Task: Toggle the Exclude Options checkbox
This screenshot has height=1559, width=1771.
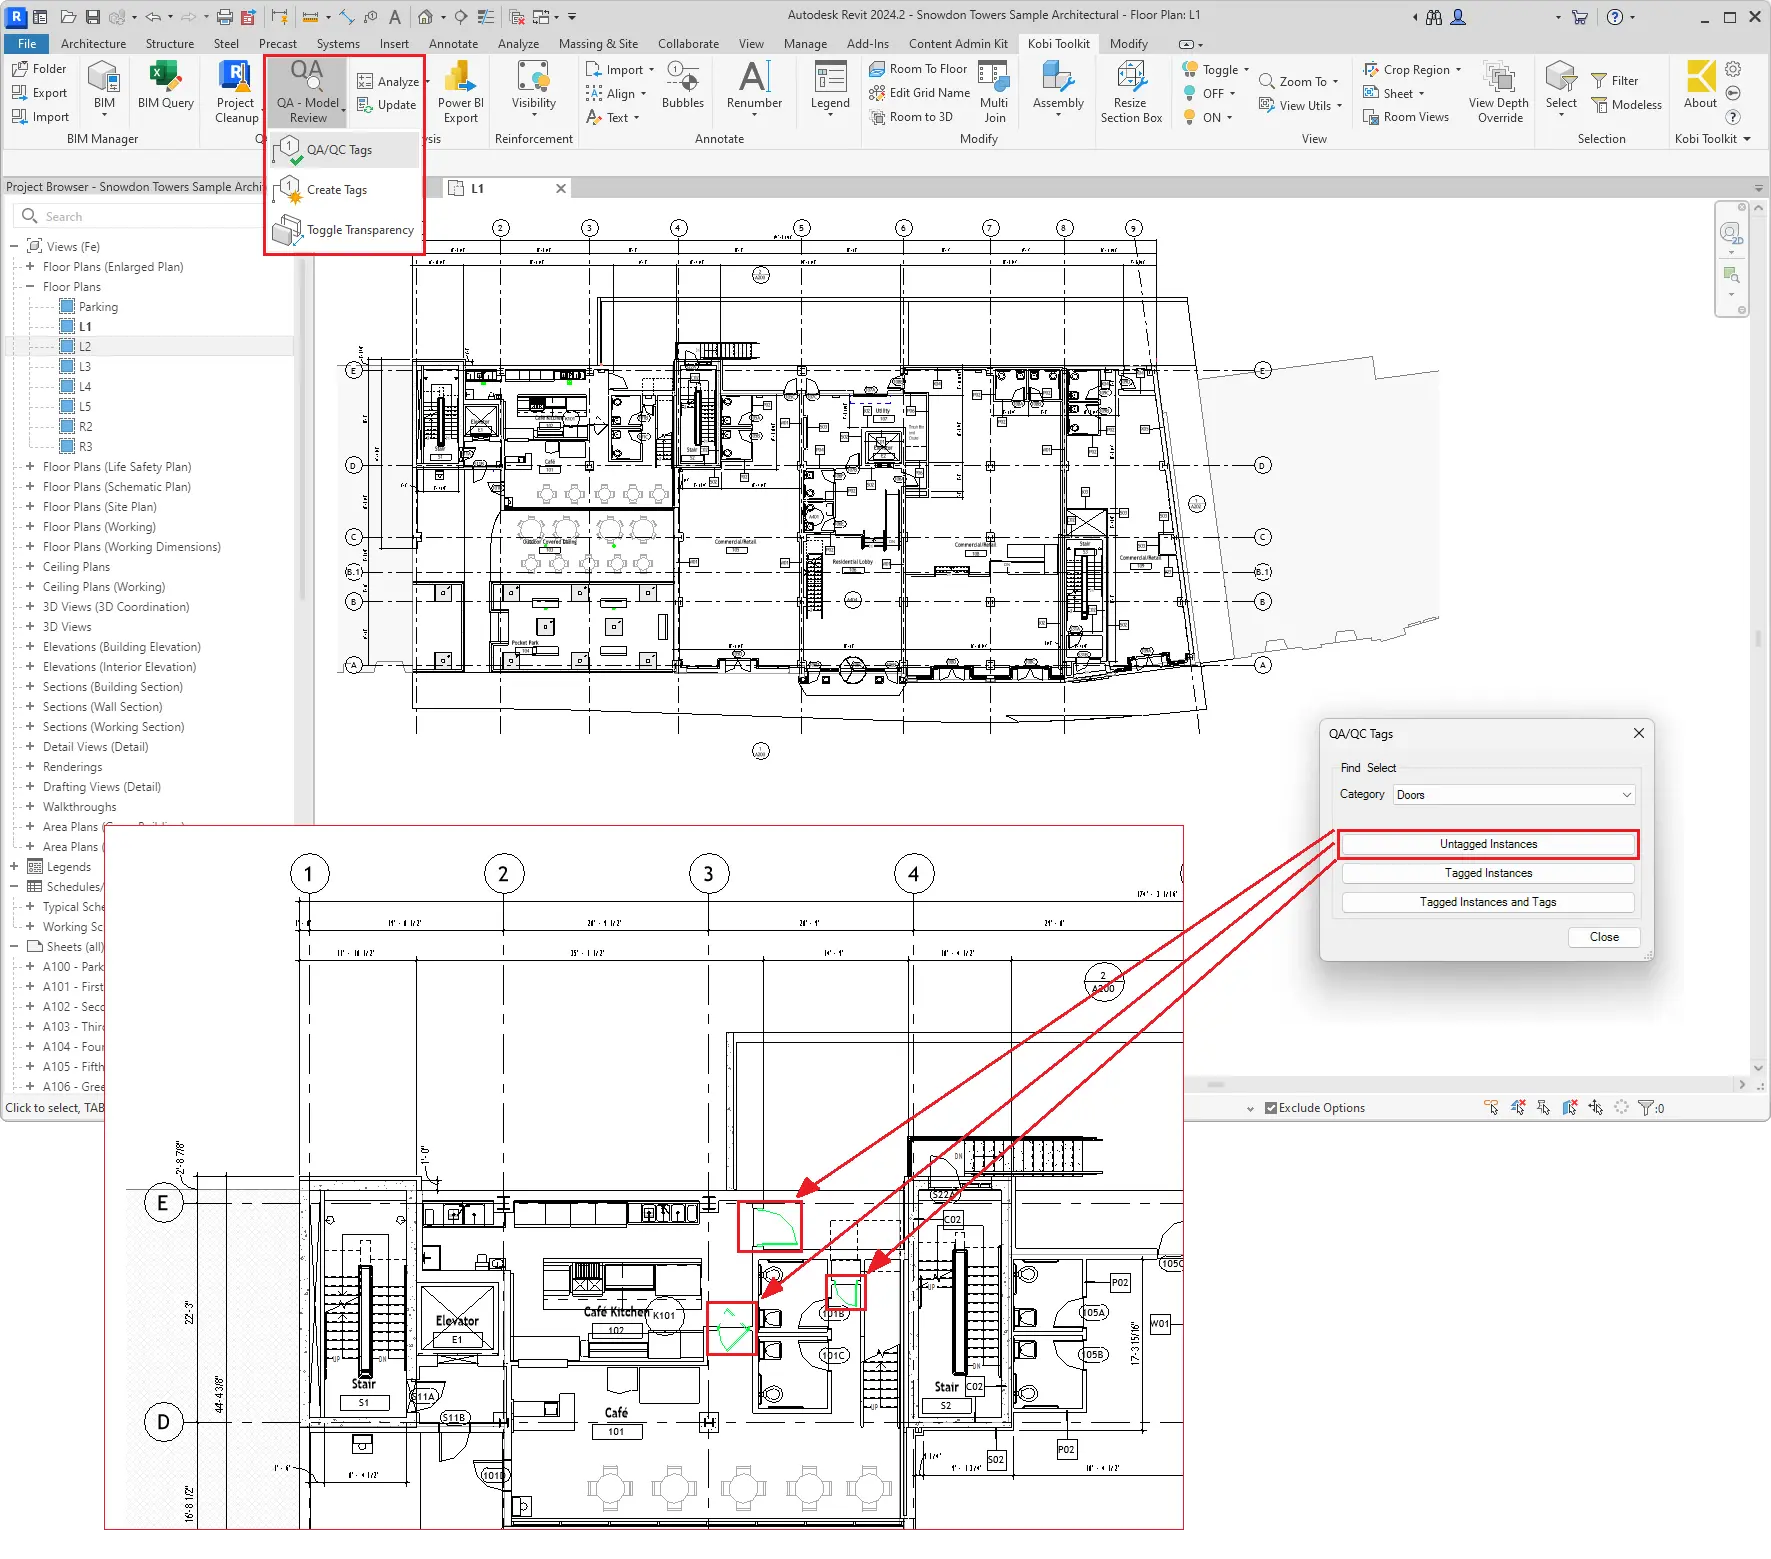Action: (1270, 1107)
